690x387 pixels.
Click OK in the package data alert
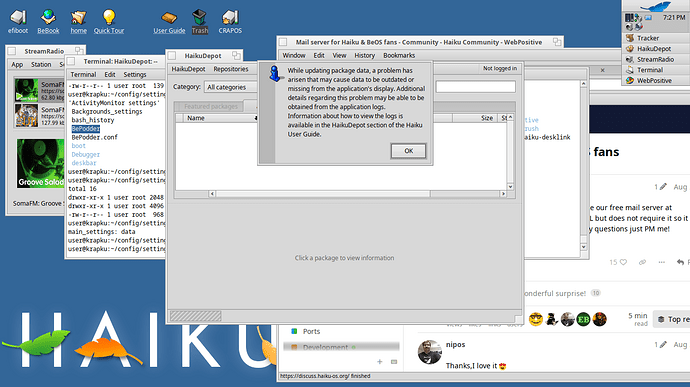pos(408,151)
